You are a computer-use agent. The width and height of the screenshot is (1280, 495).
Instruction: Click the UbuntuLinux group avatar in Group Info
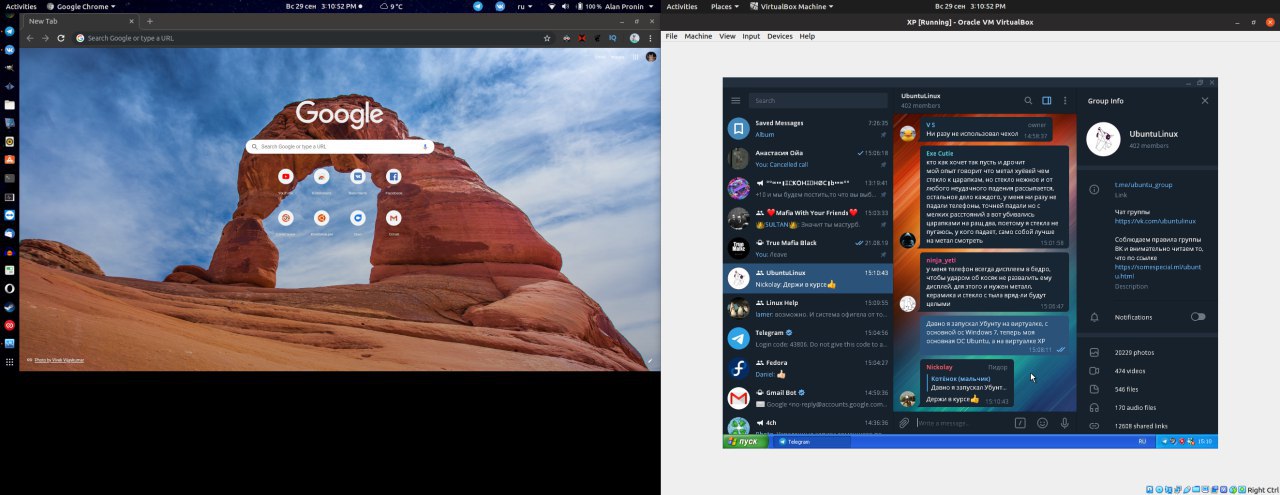(x=1103, y=140)
